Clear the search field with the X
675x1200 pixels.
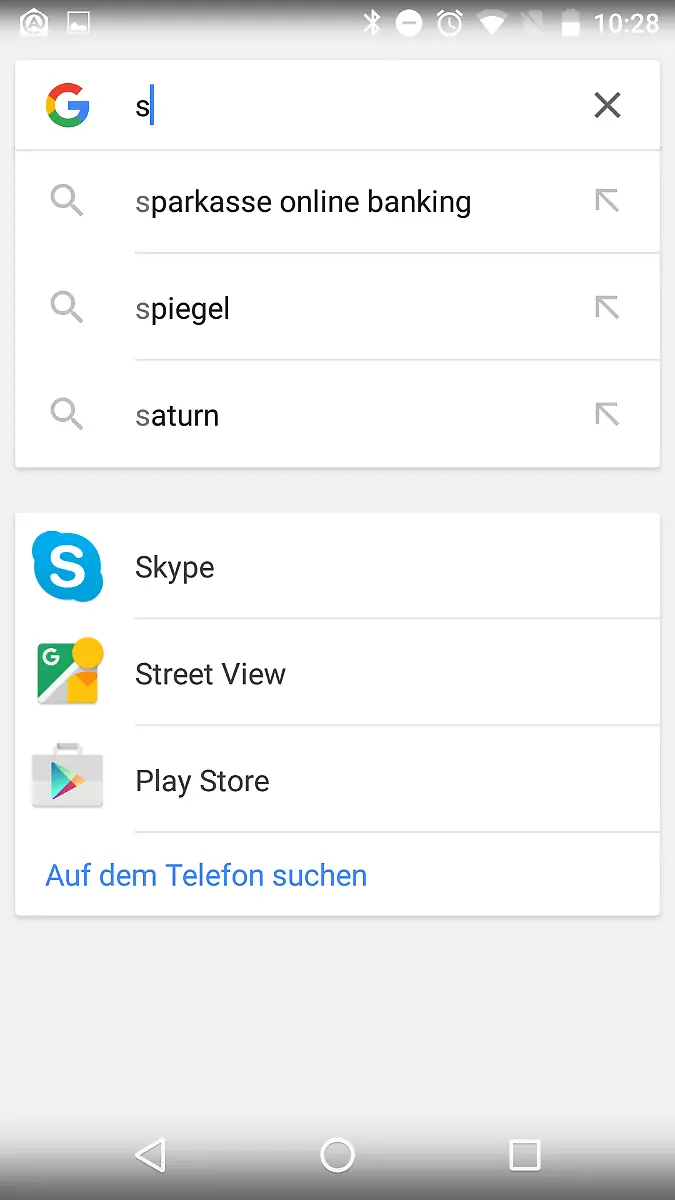pos(607,104)
